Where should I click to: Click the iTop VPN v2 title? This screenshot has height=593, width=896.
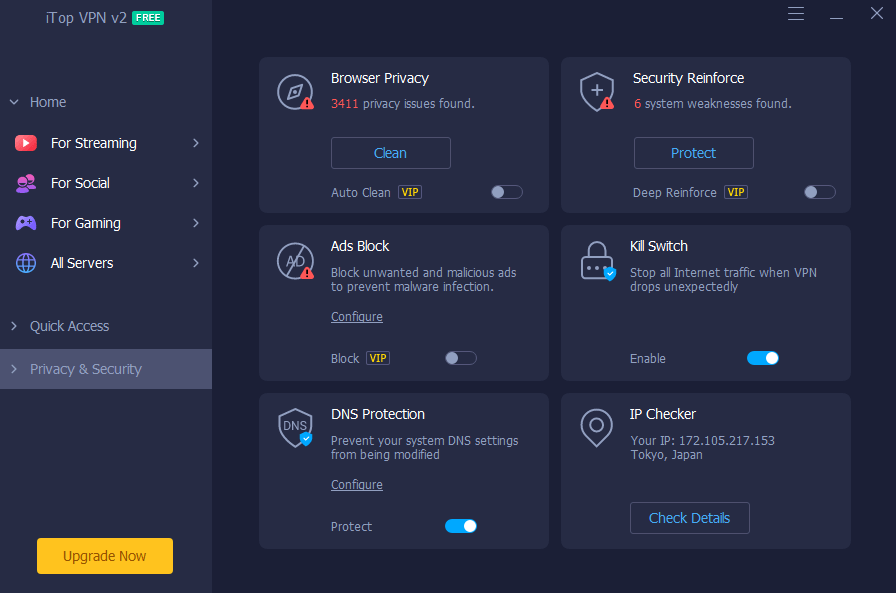coord(86,18)
